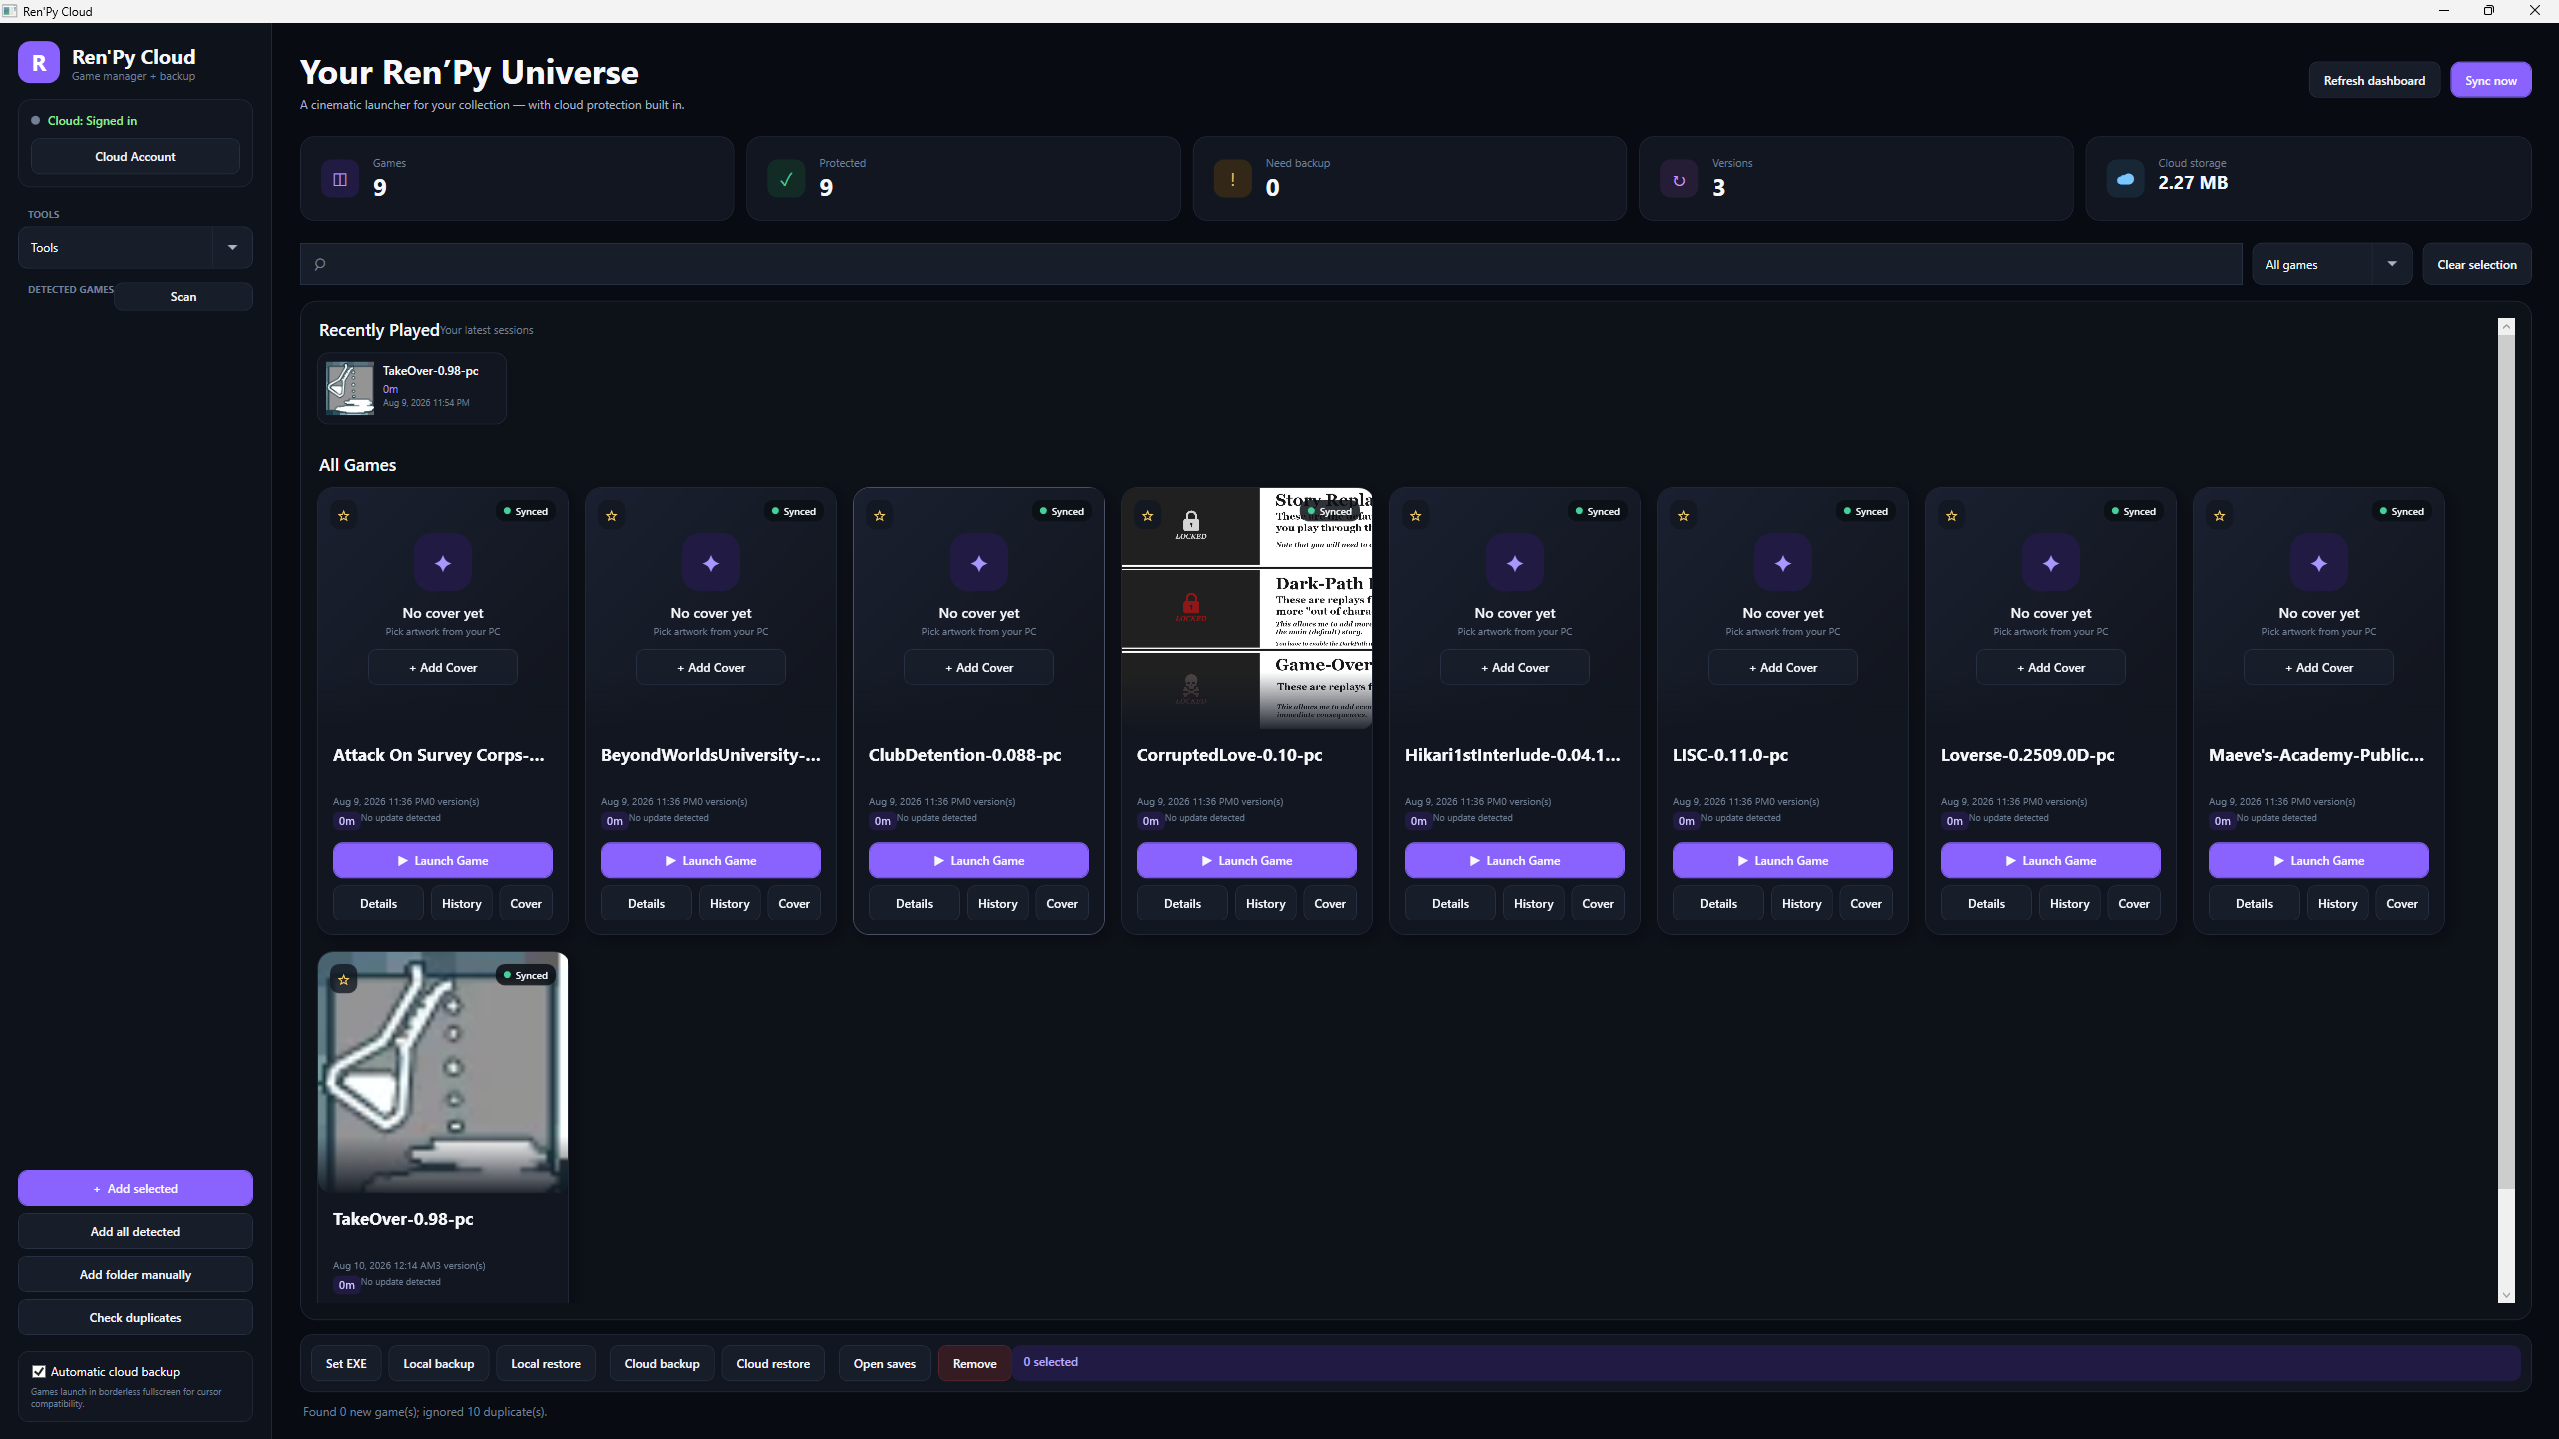Start Cloud restore from bottom toolbar
The image size is (2559, 1439).
click(773, 1364)
